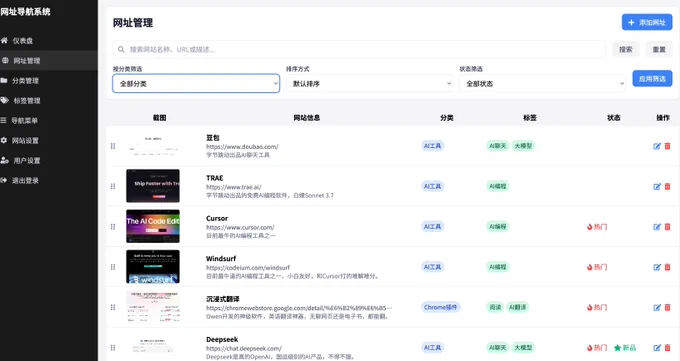Click the 阅读 tag in 沉浸式翻译 row
This screenshot has width=680, height=361.
click(x=495, y=307)
